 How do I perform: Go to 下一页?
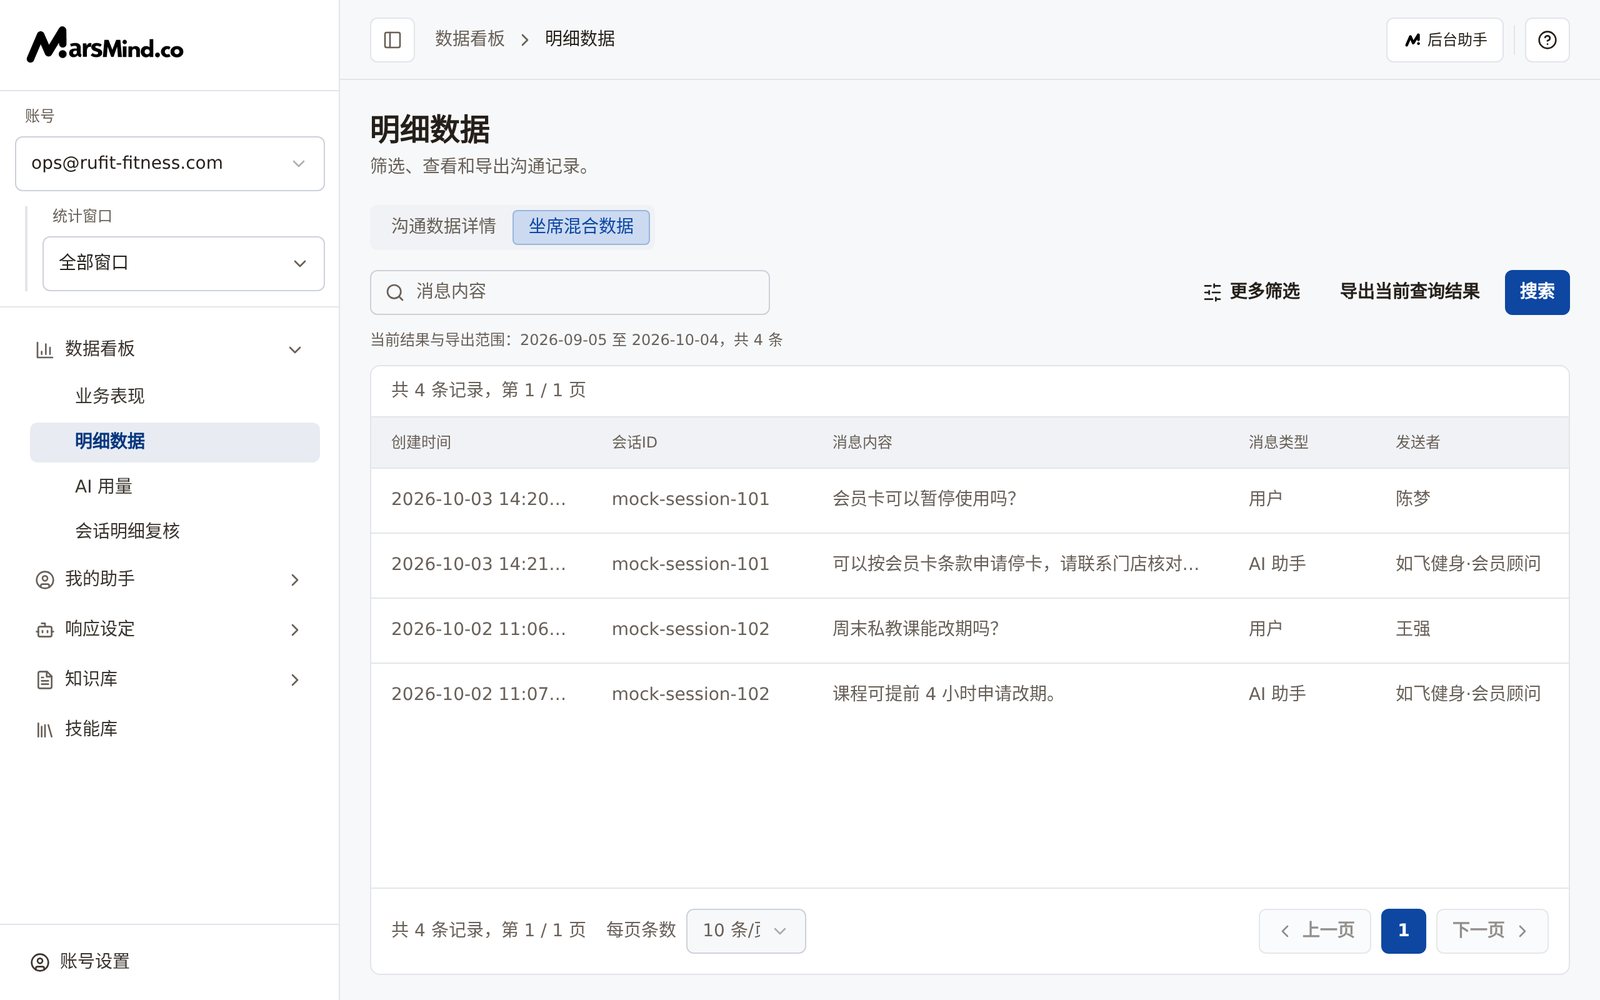point(1492,931)
